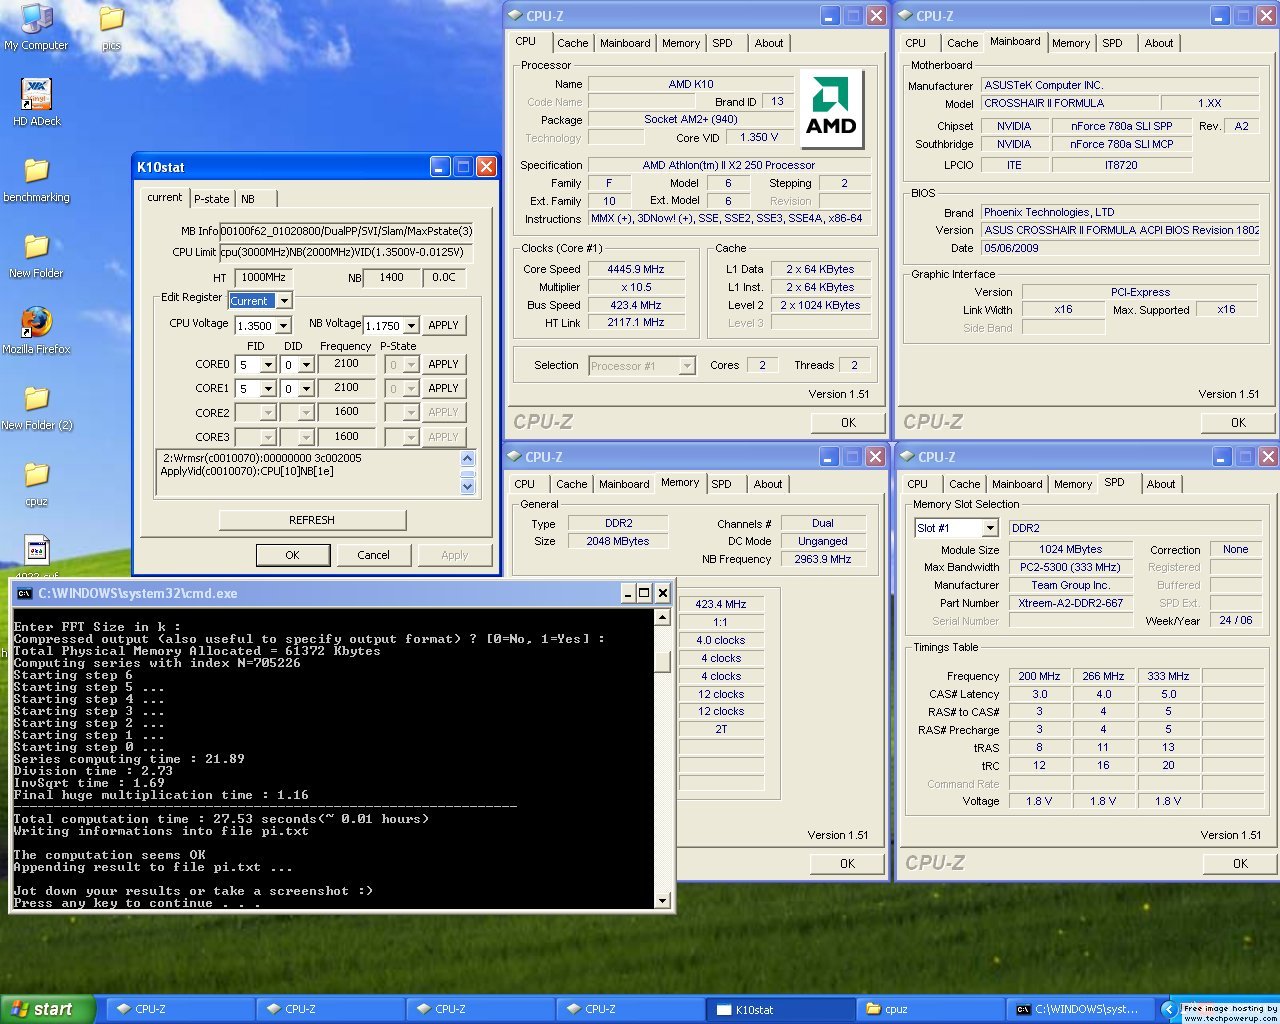Select first CPU-Z taskbar button
Image resolution: width=1280 pixels, height=1024 pixels.
179,1010
